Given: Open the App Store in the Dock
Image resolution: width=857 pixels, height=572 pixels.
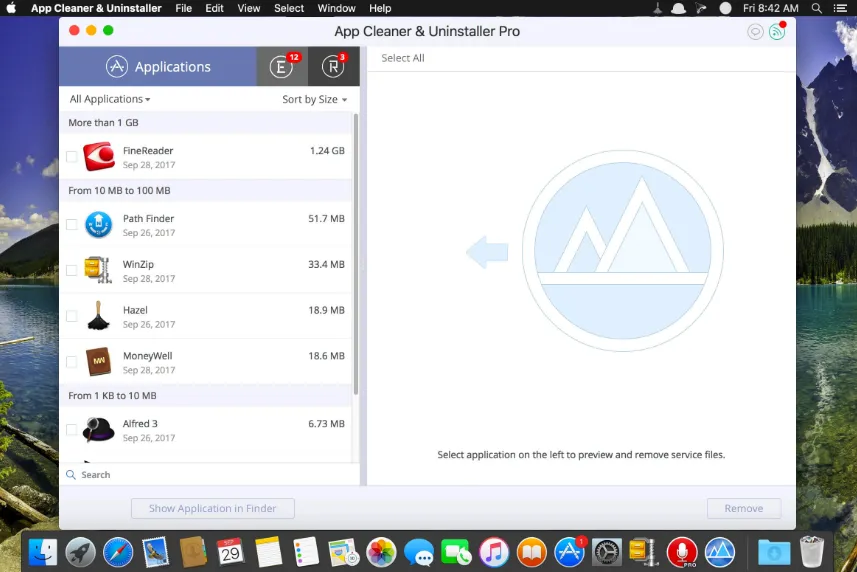Looking at the screenshot, I should point(570,552).
